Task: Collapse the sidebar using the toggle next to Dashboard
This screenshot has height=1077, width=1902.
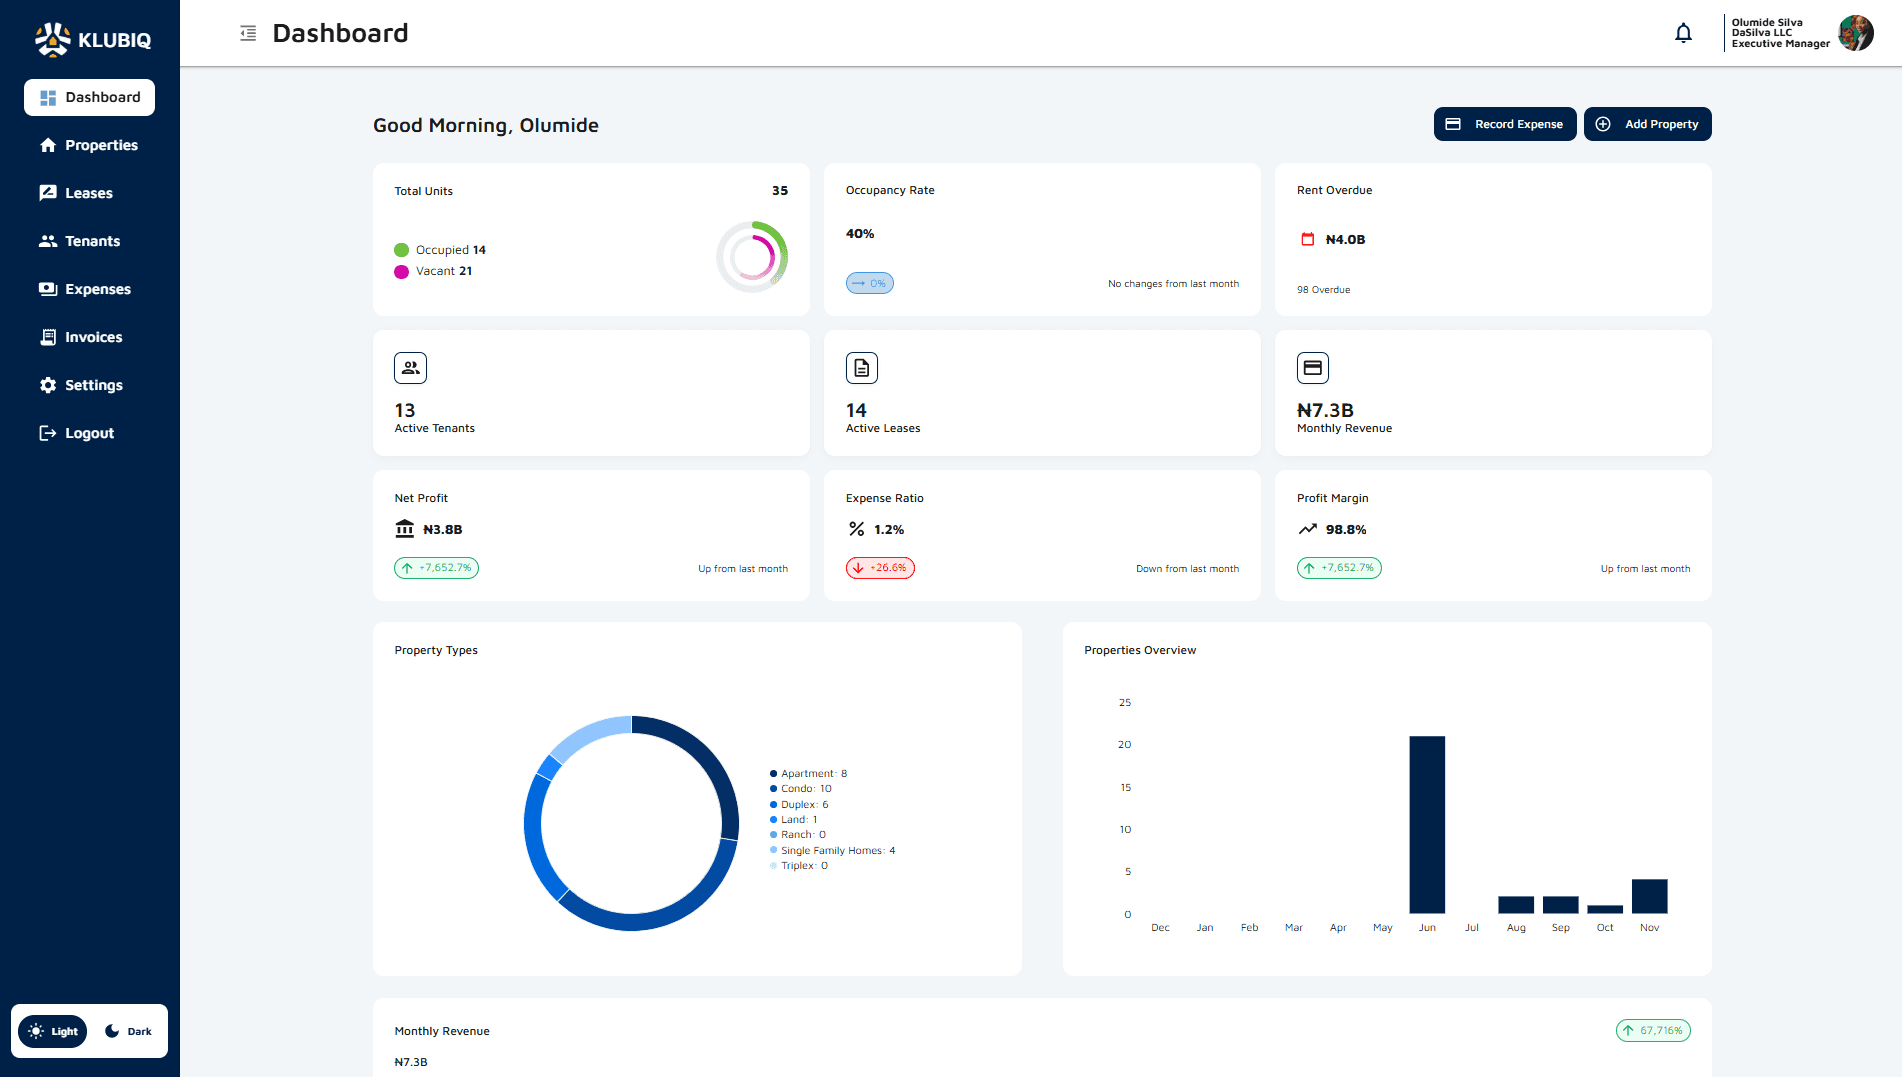Action: coord(246,32)
